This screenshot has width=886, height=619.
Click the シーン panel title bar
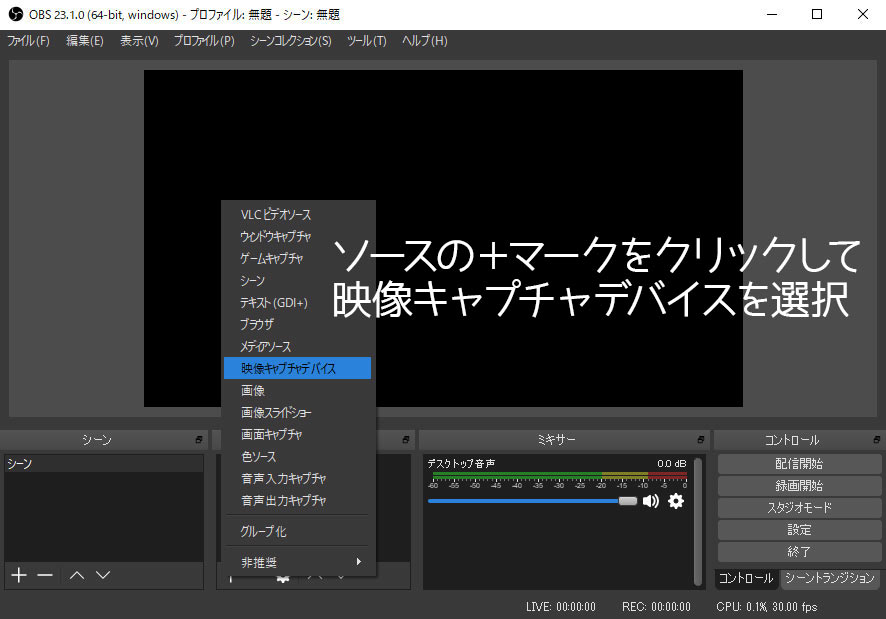tap(103, 440)
